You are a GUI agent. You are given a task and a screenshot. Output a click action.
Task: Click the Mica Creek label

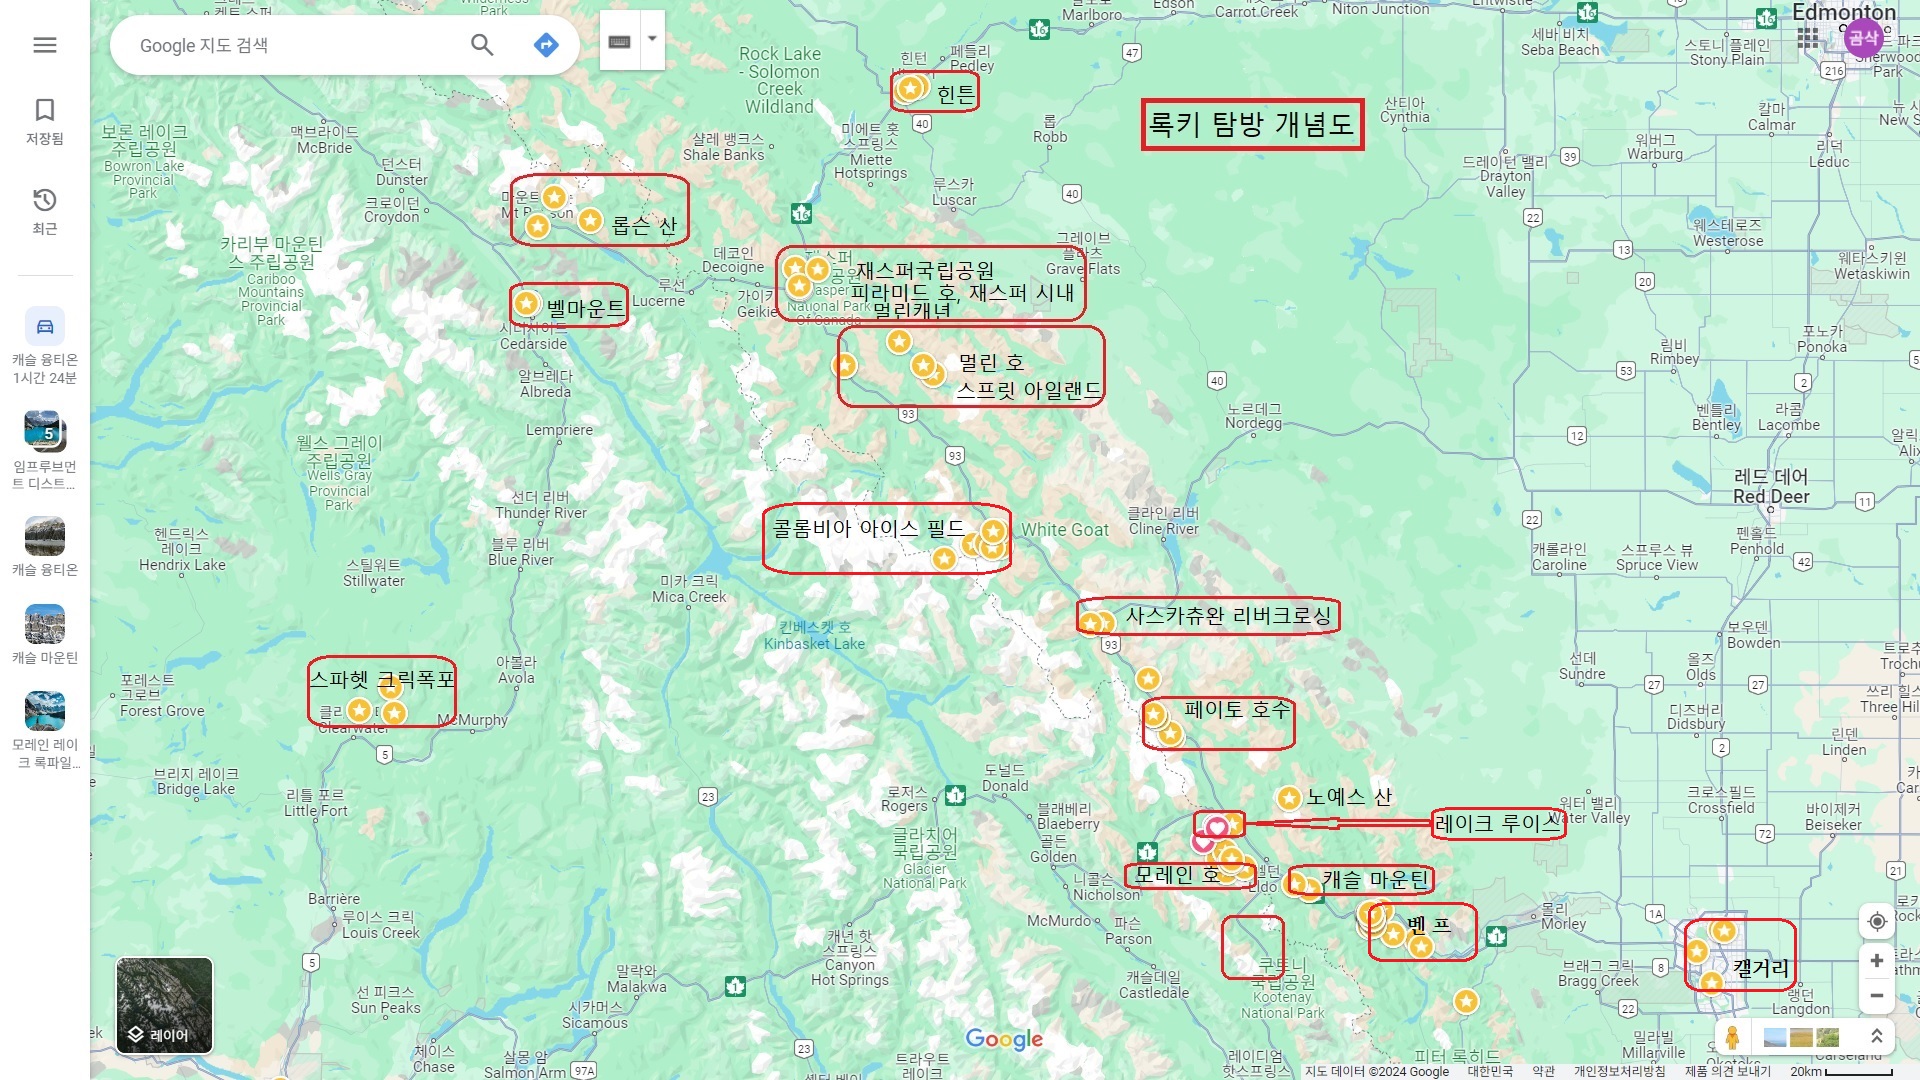click(689, 589)
